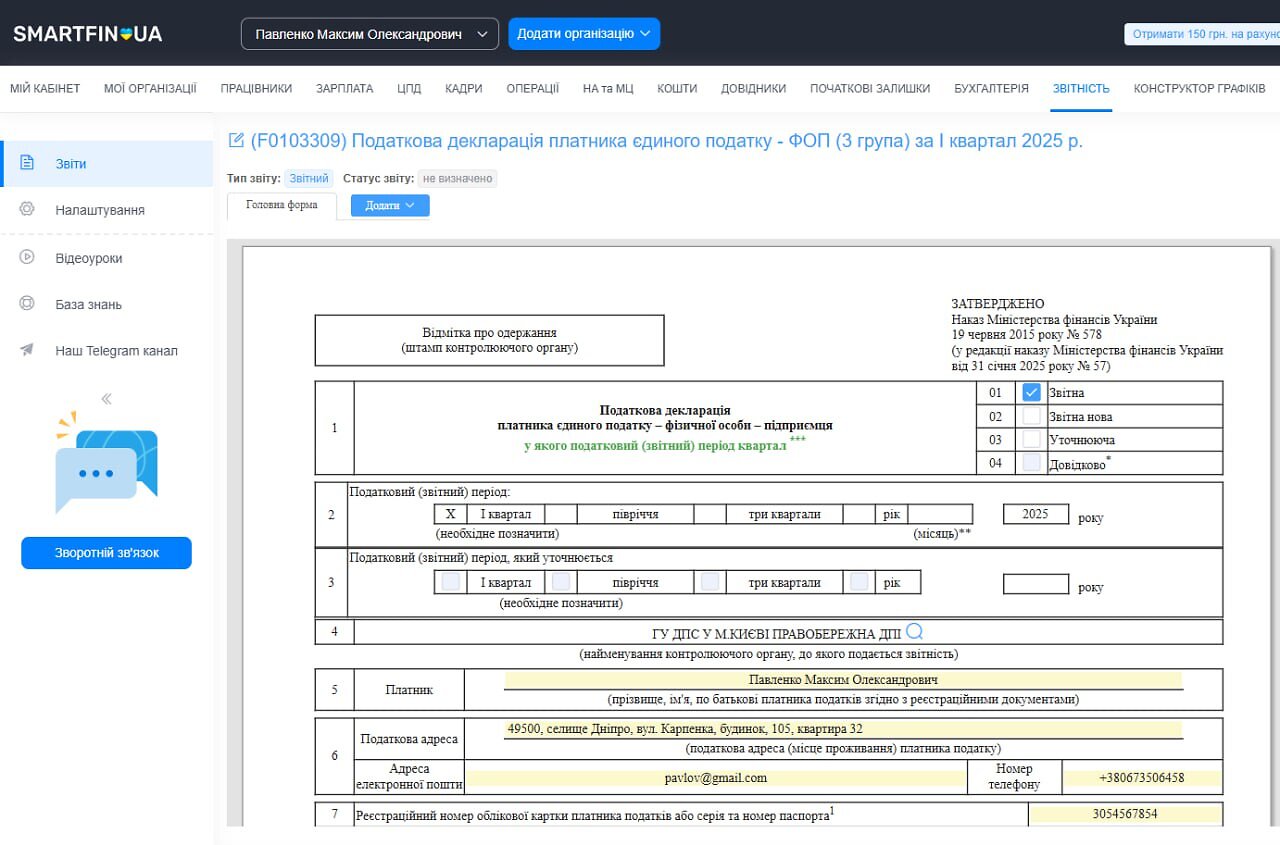Check the Уточнююча checkbox
Image resolution: width=1280 pixels, height=845 pixels.
pyautogui.click(x=1032, y=439)
